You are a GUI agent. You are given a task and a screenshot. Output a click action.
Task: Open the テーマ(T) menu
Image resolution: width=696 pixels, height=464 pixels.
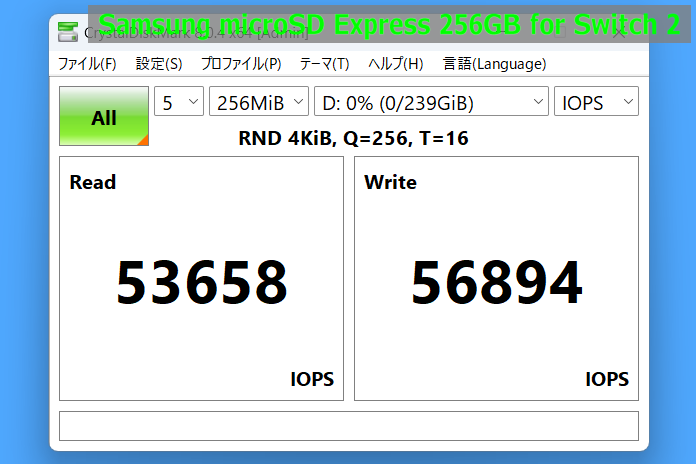coord(324,64)
